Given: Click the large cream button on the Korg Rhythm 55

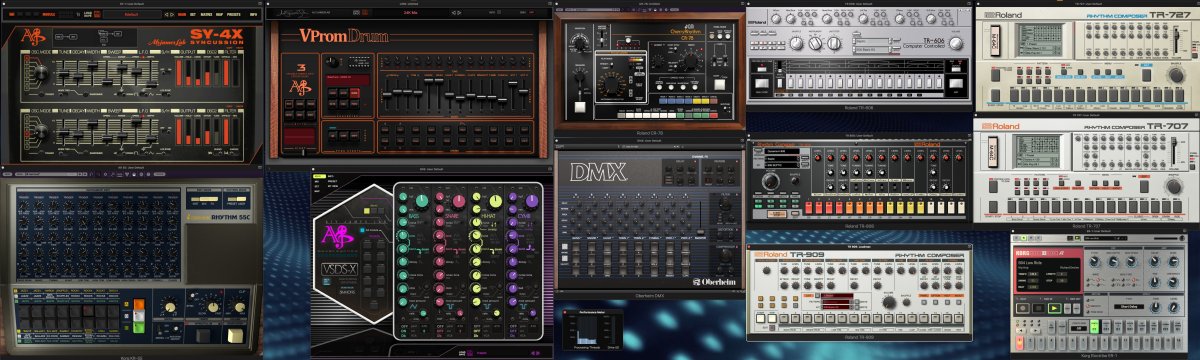Looking at the screenshot, I should click(x=235, y=335).
